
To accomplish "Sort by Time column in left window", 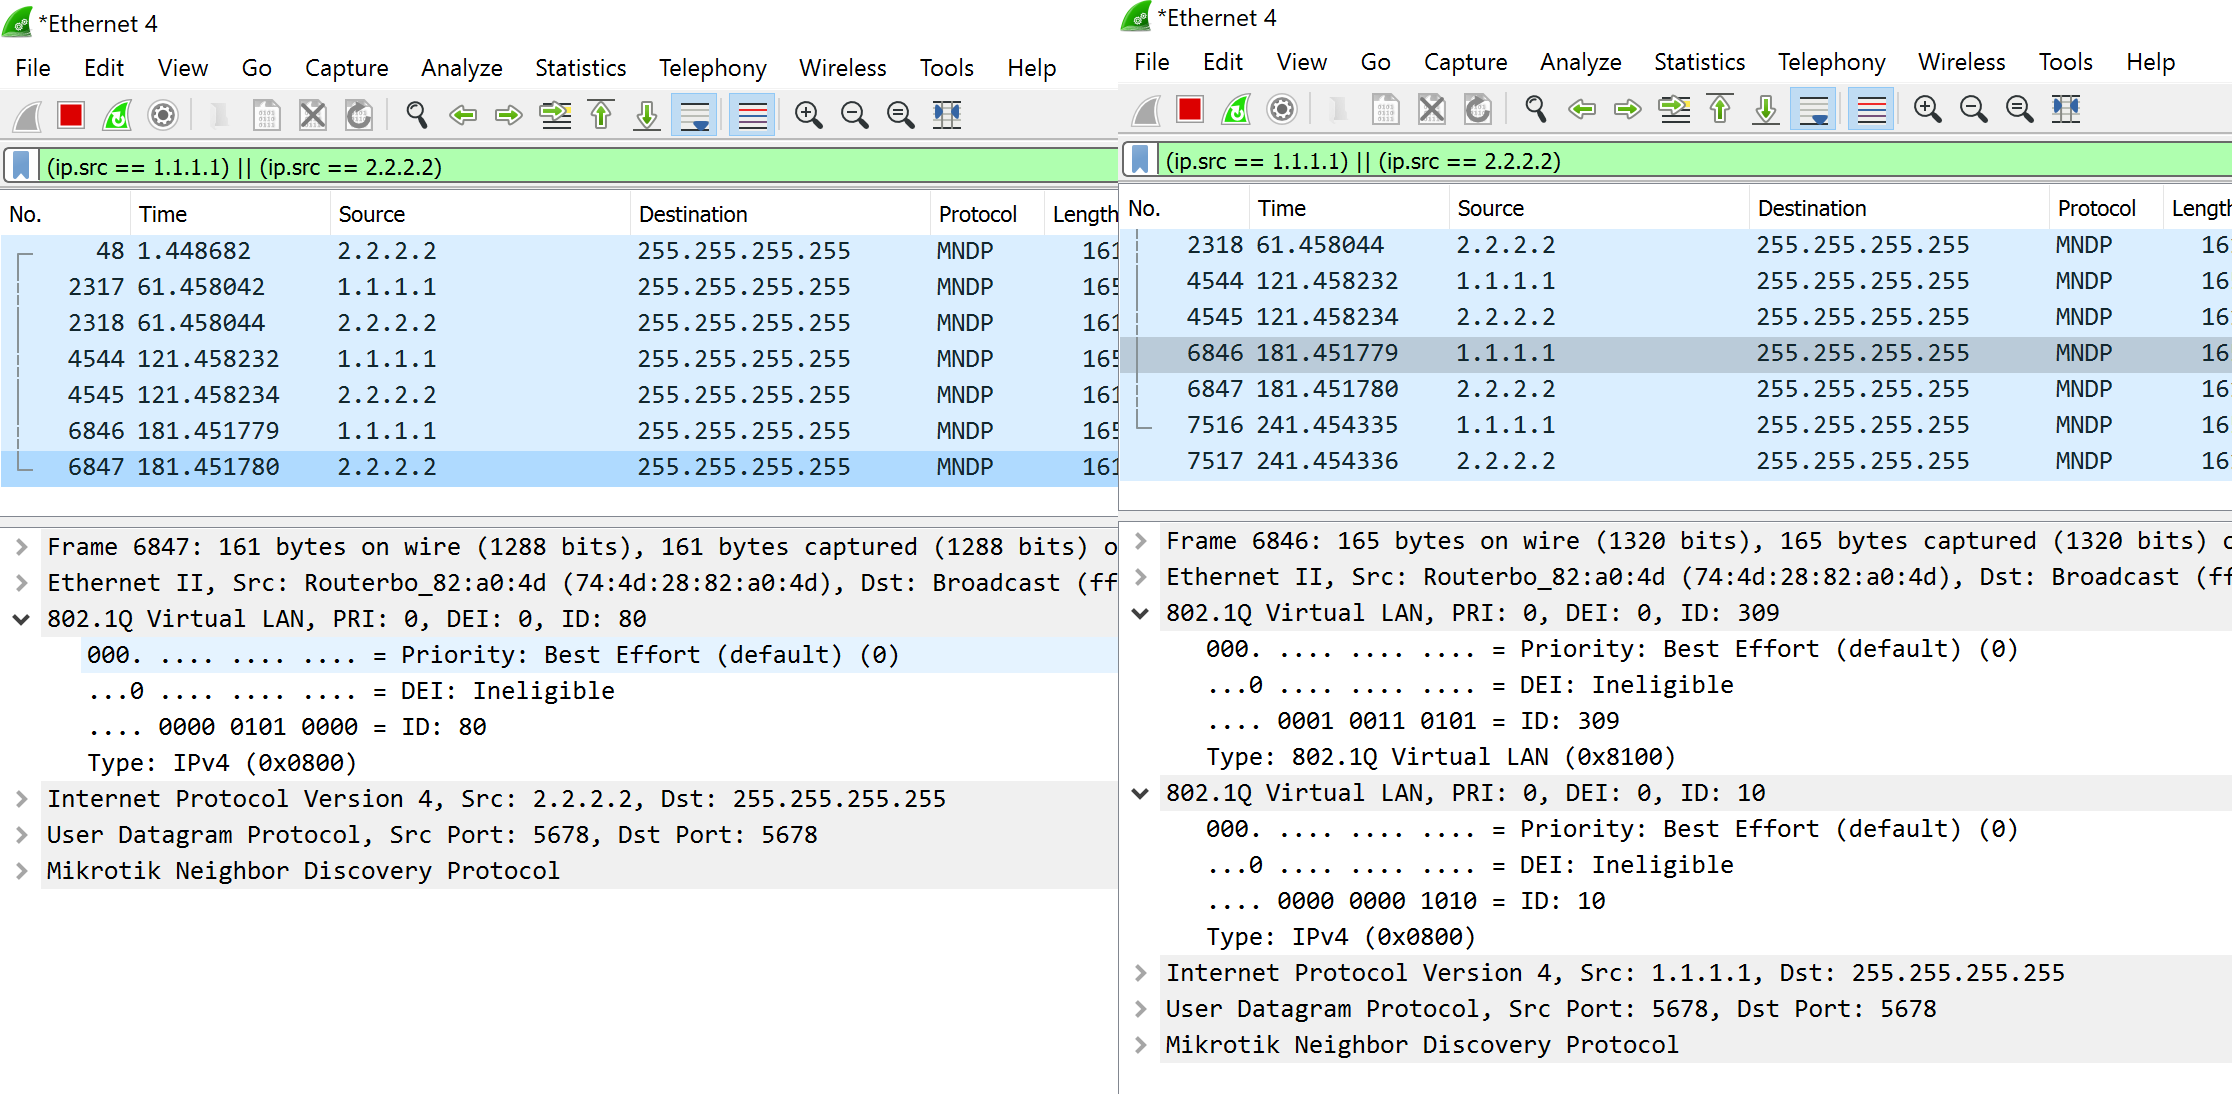I will pyautogui.click(x=230, y=214).
